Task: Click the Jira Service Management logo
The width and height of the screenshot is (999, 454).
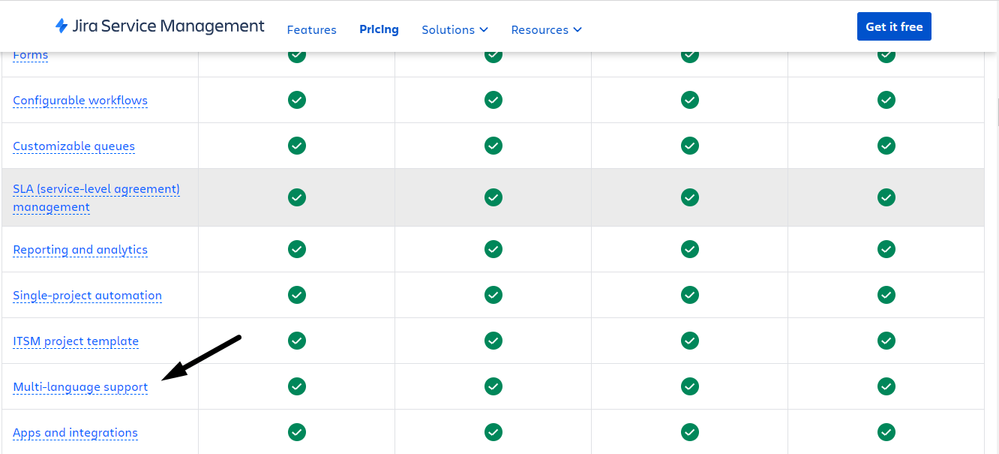Action: tap(159, 26)
